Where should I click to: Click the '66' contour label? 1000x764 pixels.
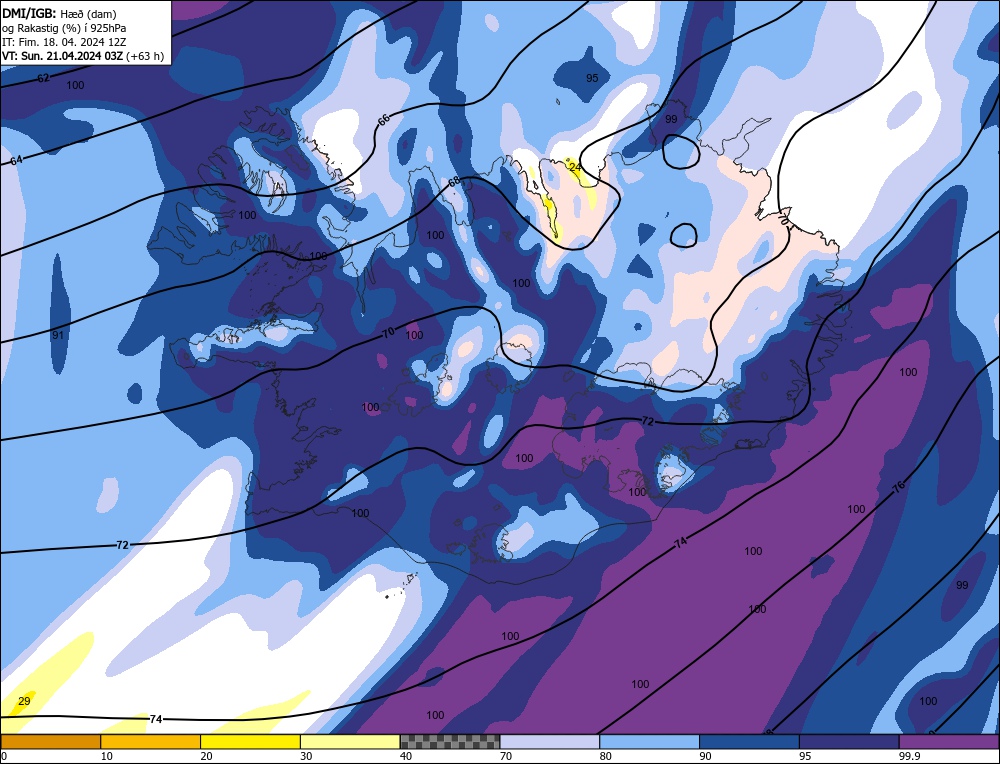pos(383,120)
